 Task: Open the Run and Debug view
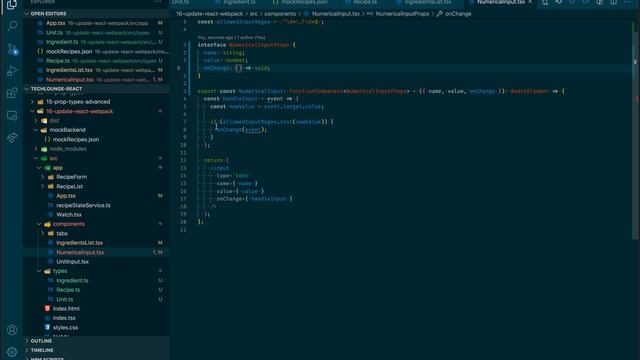coord(12,71)
